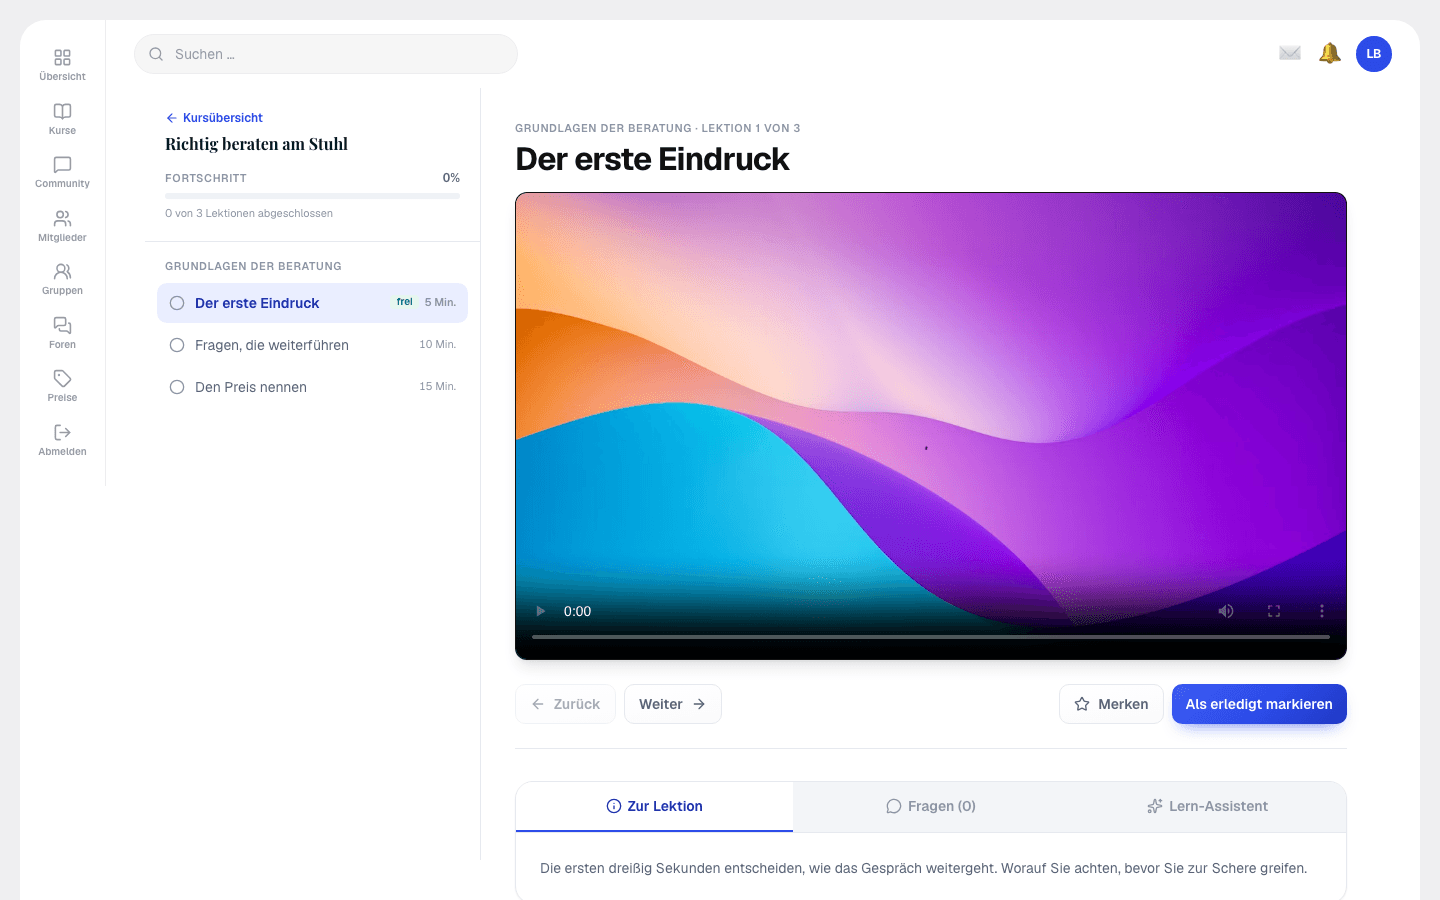Click the frei badge
1440x900 pixels.
click(404, 302)
